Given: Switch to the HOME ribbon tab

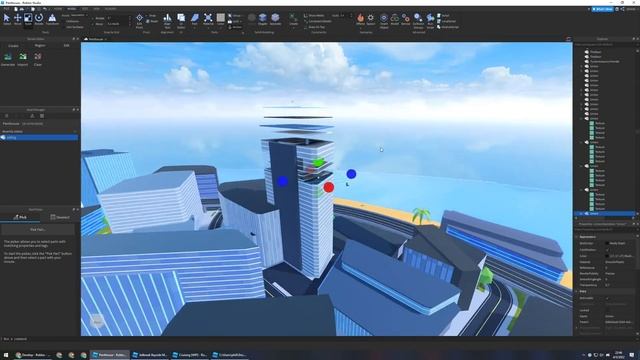Looking at the screenshot, I should pyautogui.click(x=58, y=9).
